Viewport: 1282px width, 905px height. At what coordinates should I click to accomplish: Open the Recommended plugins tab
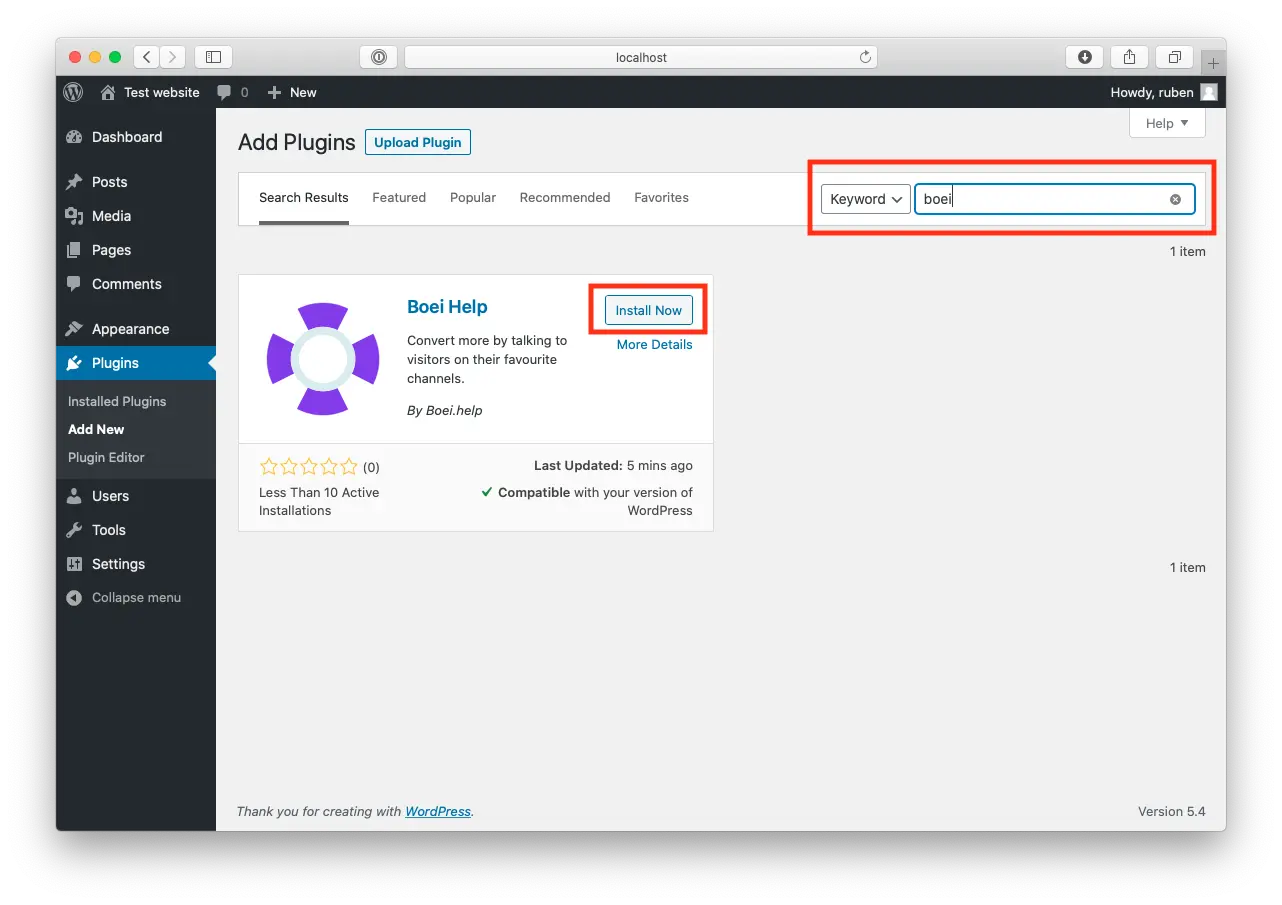564,197
